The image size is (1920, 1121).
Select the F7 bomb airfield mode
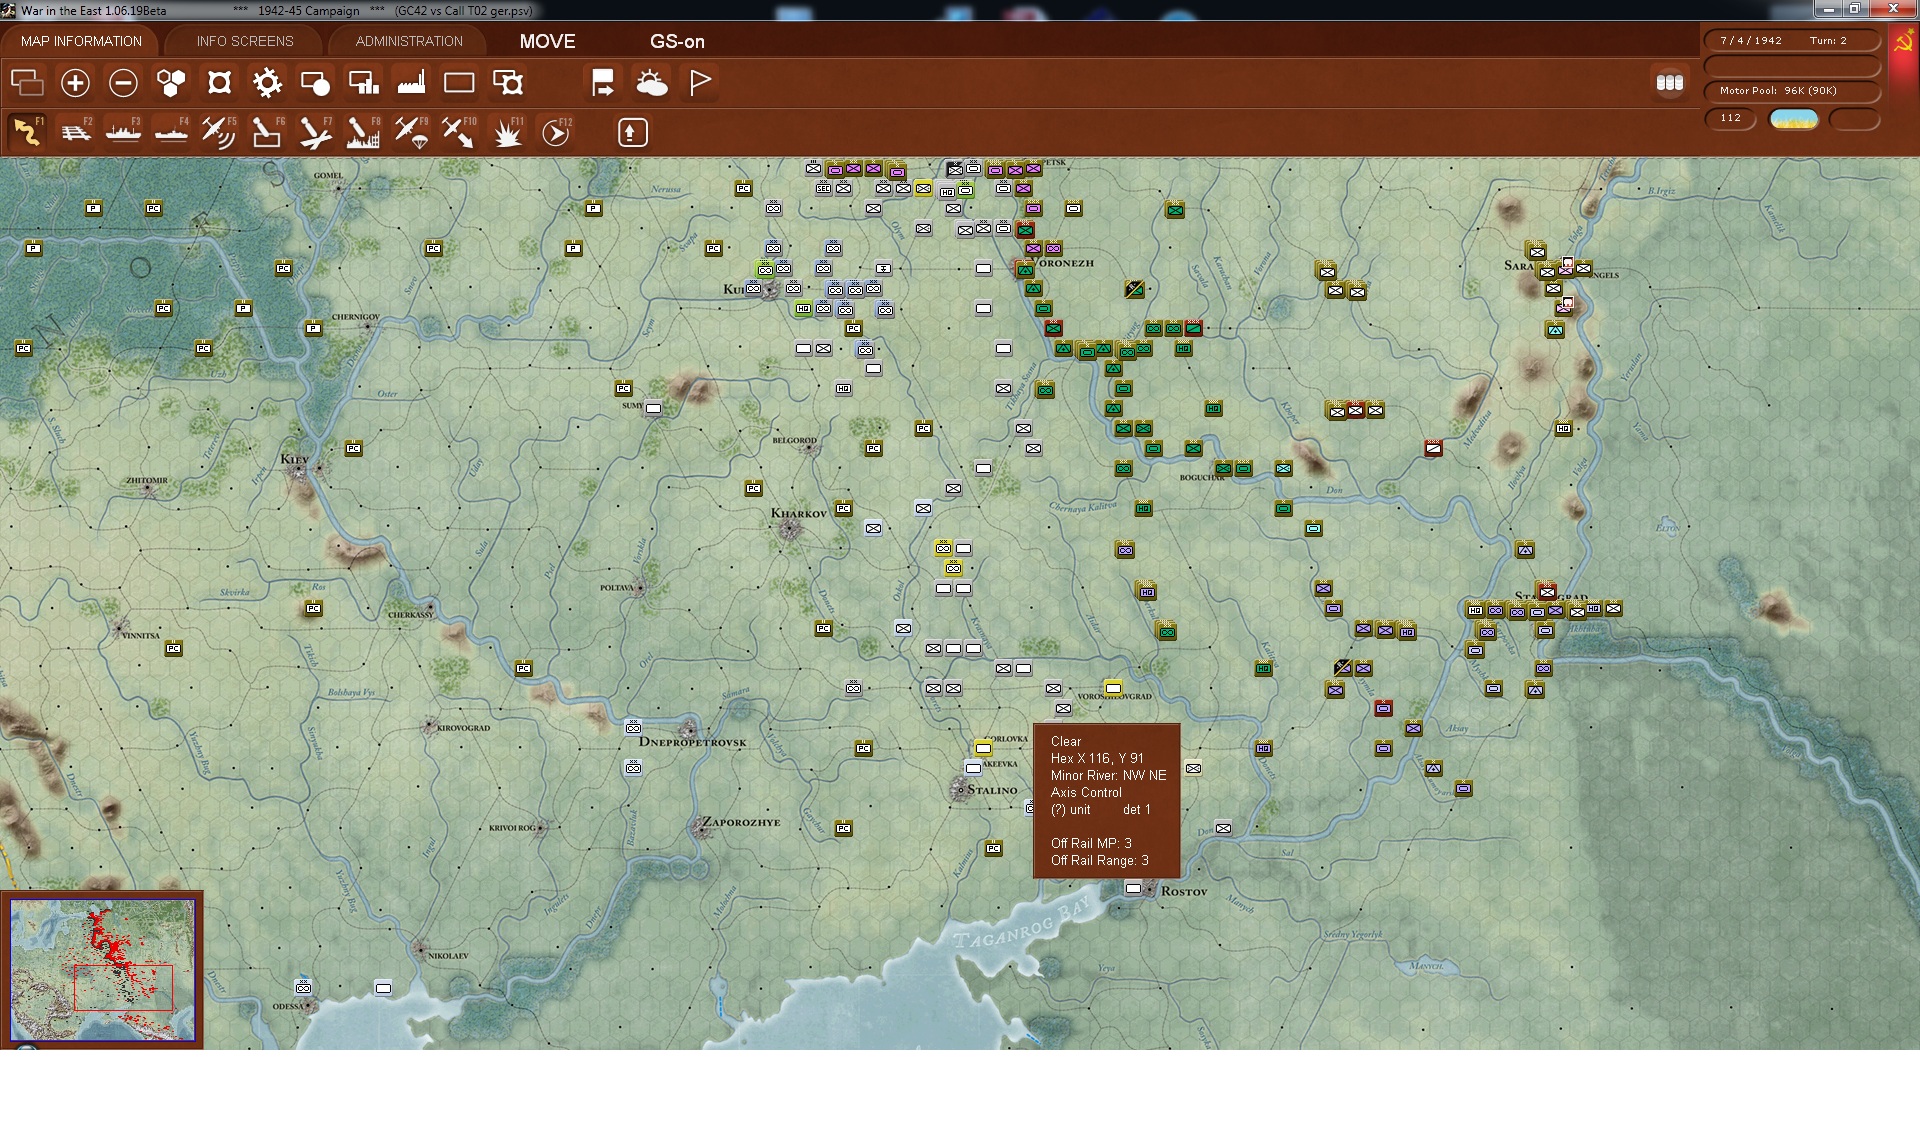[315, 132]
